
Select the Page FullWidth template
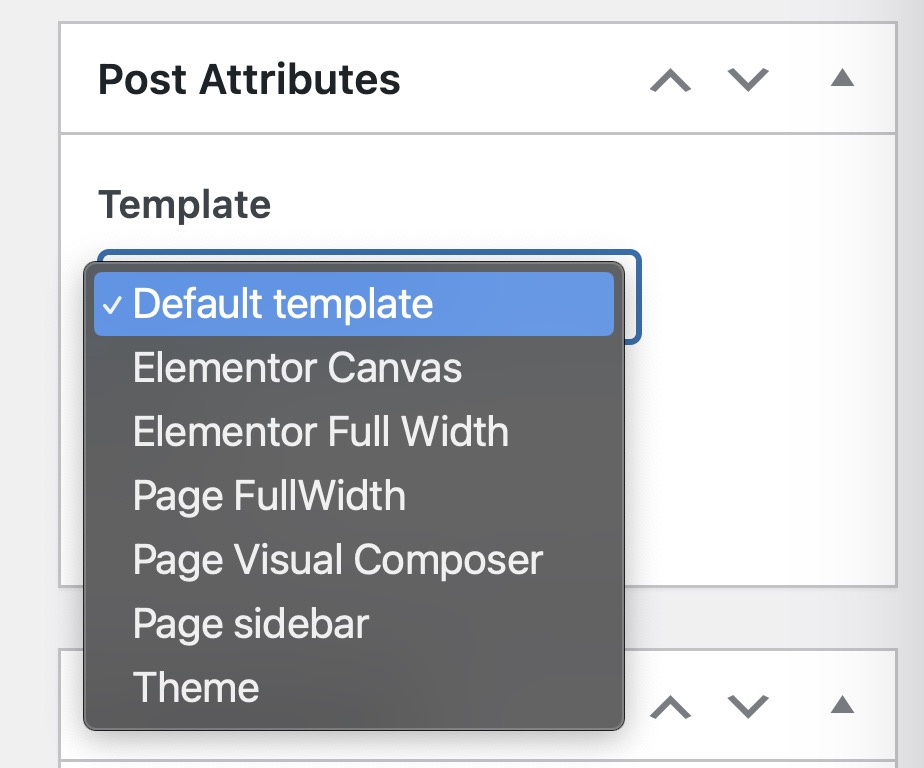pyautogui.click(x=269, y=496)
